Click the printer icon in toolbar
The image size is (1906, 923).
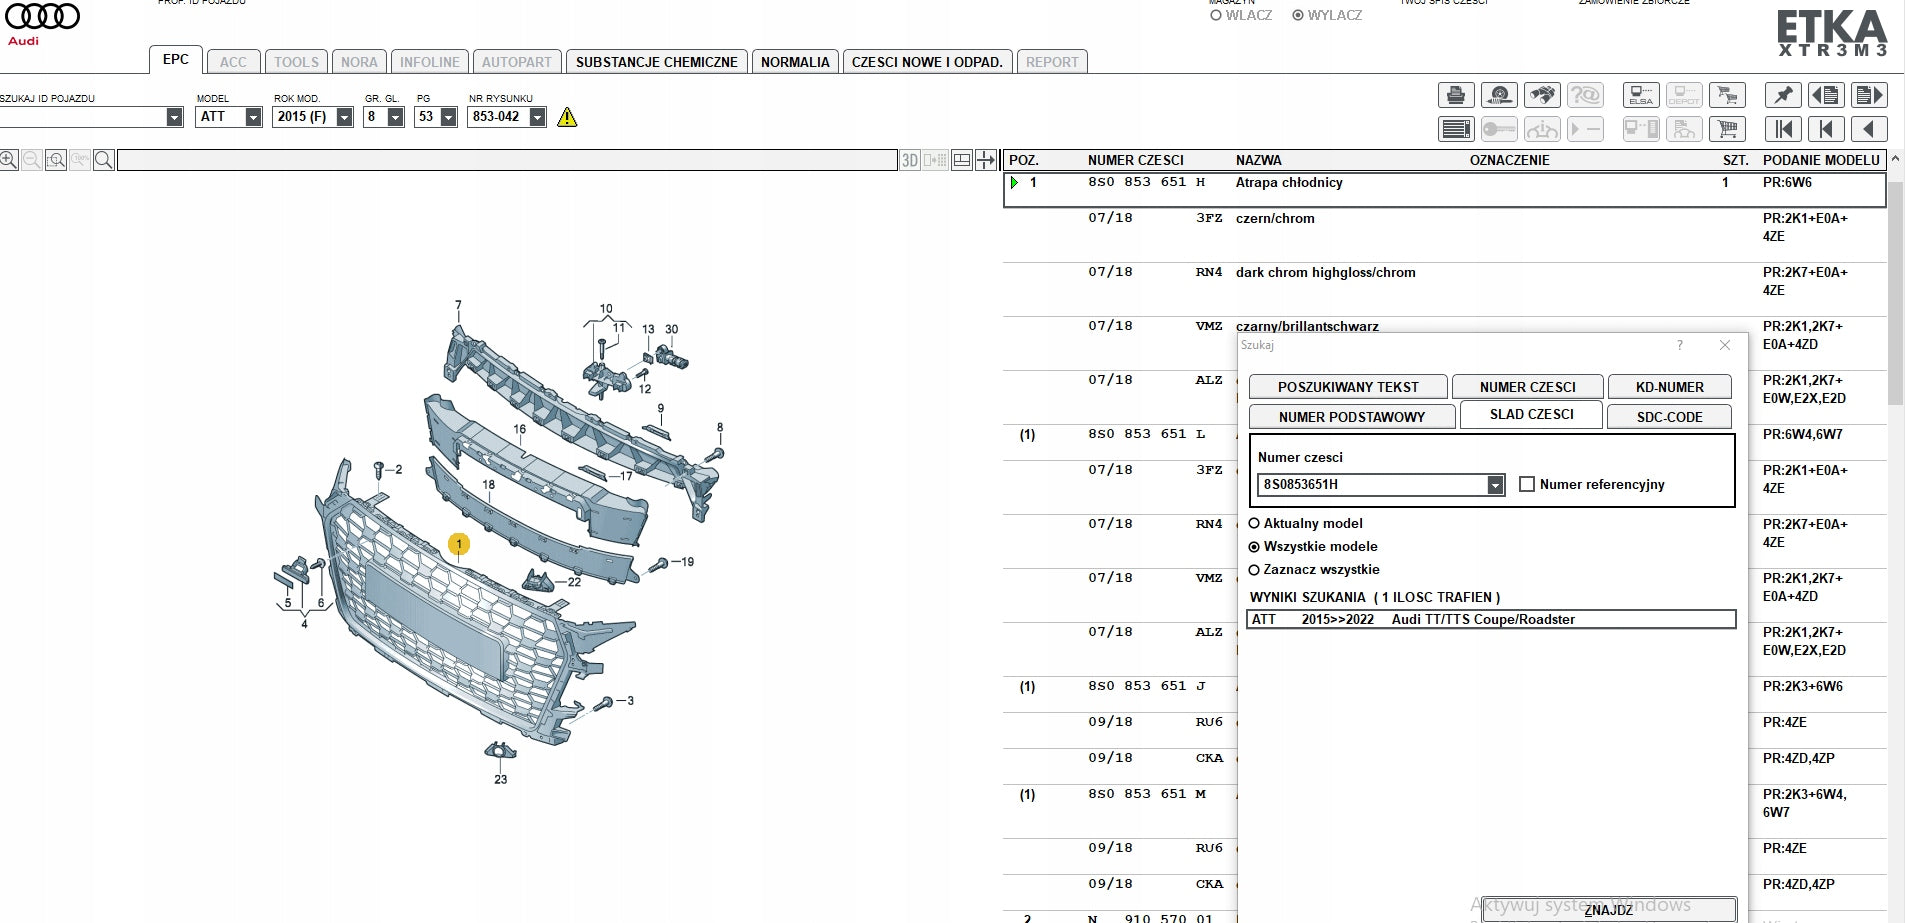pos(1456,95)
